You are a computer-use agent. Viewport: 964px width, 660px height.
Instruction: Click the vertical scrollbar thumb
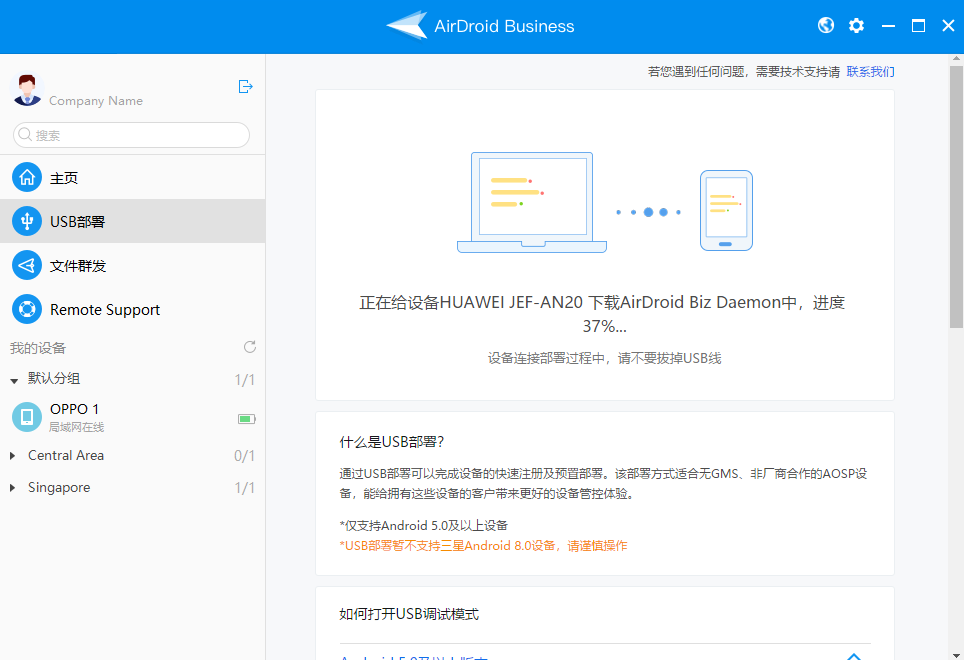coord(956,197)
